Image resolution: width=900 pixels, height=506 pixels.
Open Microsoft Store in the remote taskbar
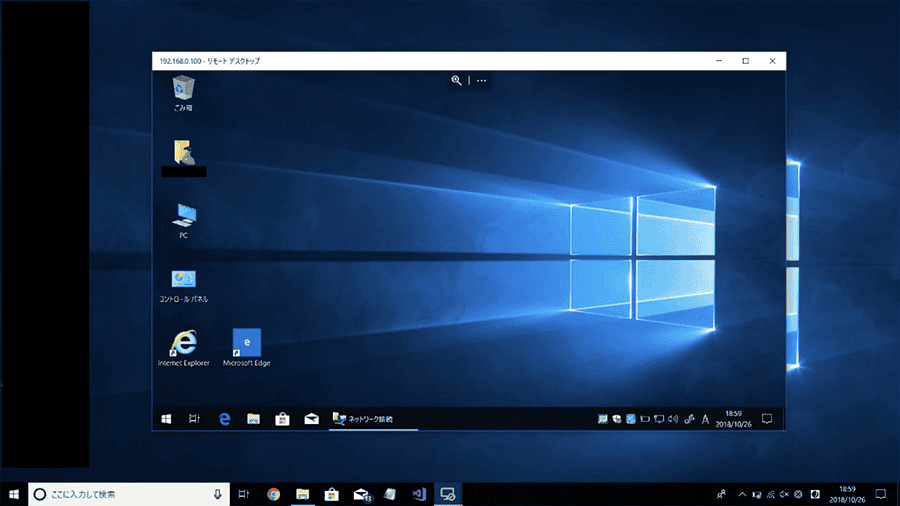point(282,419)
